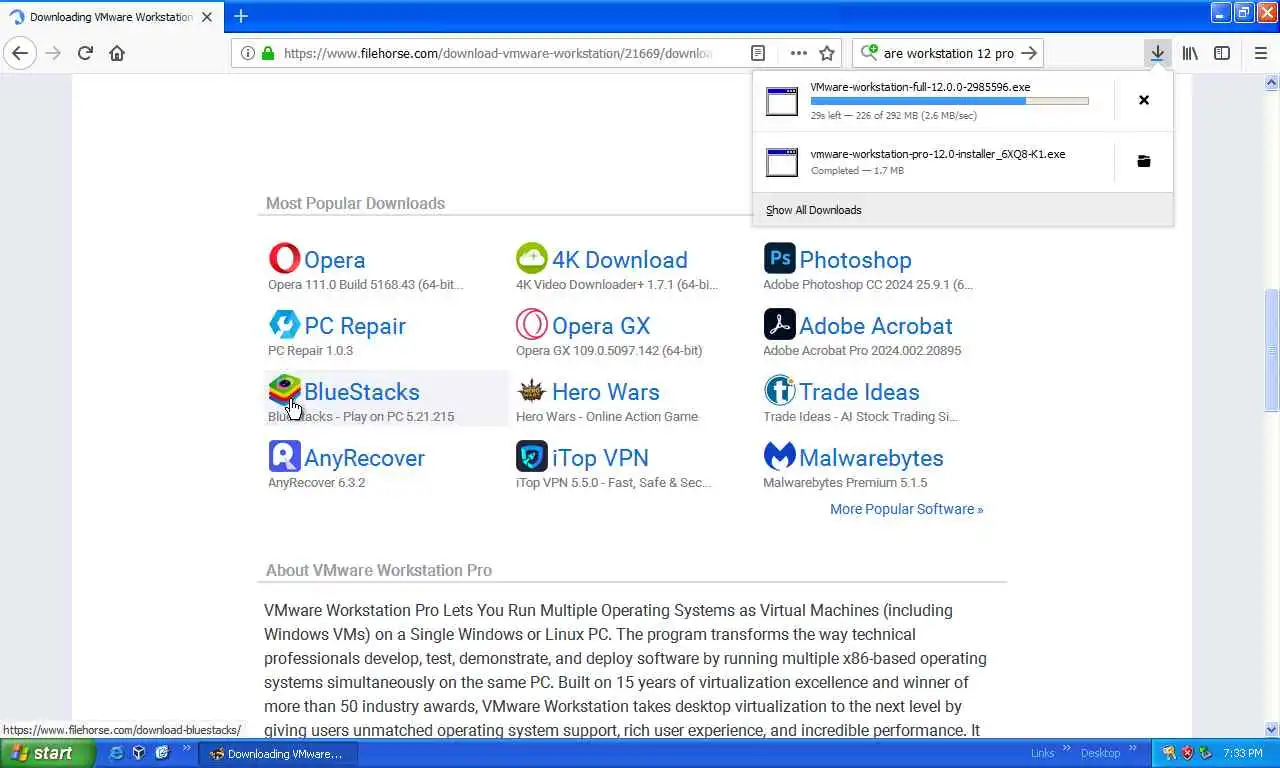Open the BlueStacks link
Screen dimensions: 1280x768
coord(362,392)
